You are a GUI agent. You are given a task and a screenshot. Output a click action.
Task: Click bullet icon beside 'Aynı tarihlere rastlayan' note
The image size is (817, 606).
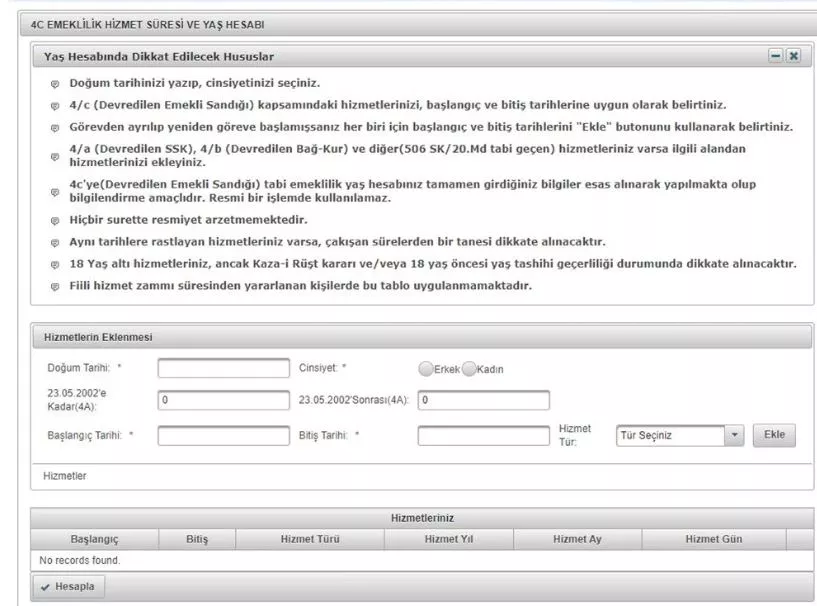point(56,242)
